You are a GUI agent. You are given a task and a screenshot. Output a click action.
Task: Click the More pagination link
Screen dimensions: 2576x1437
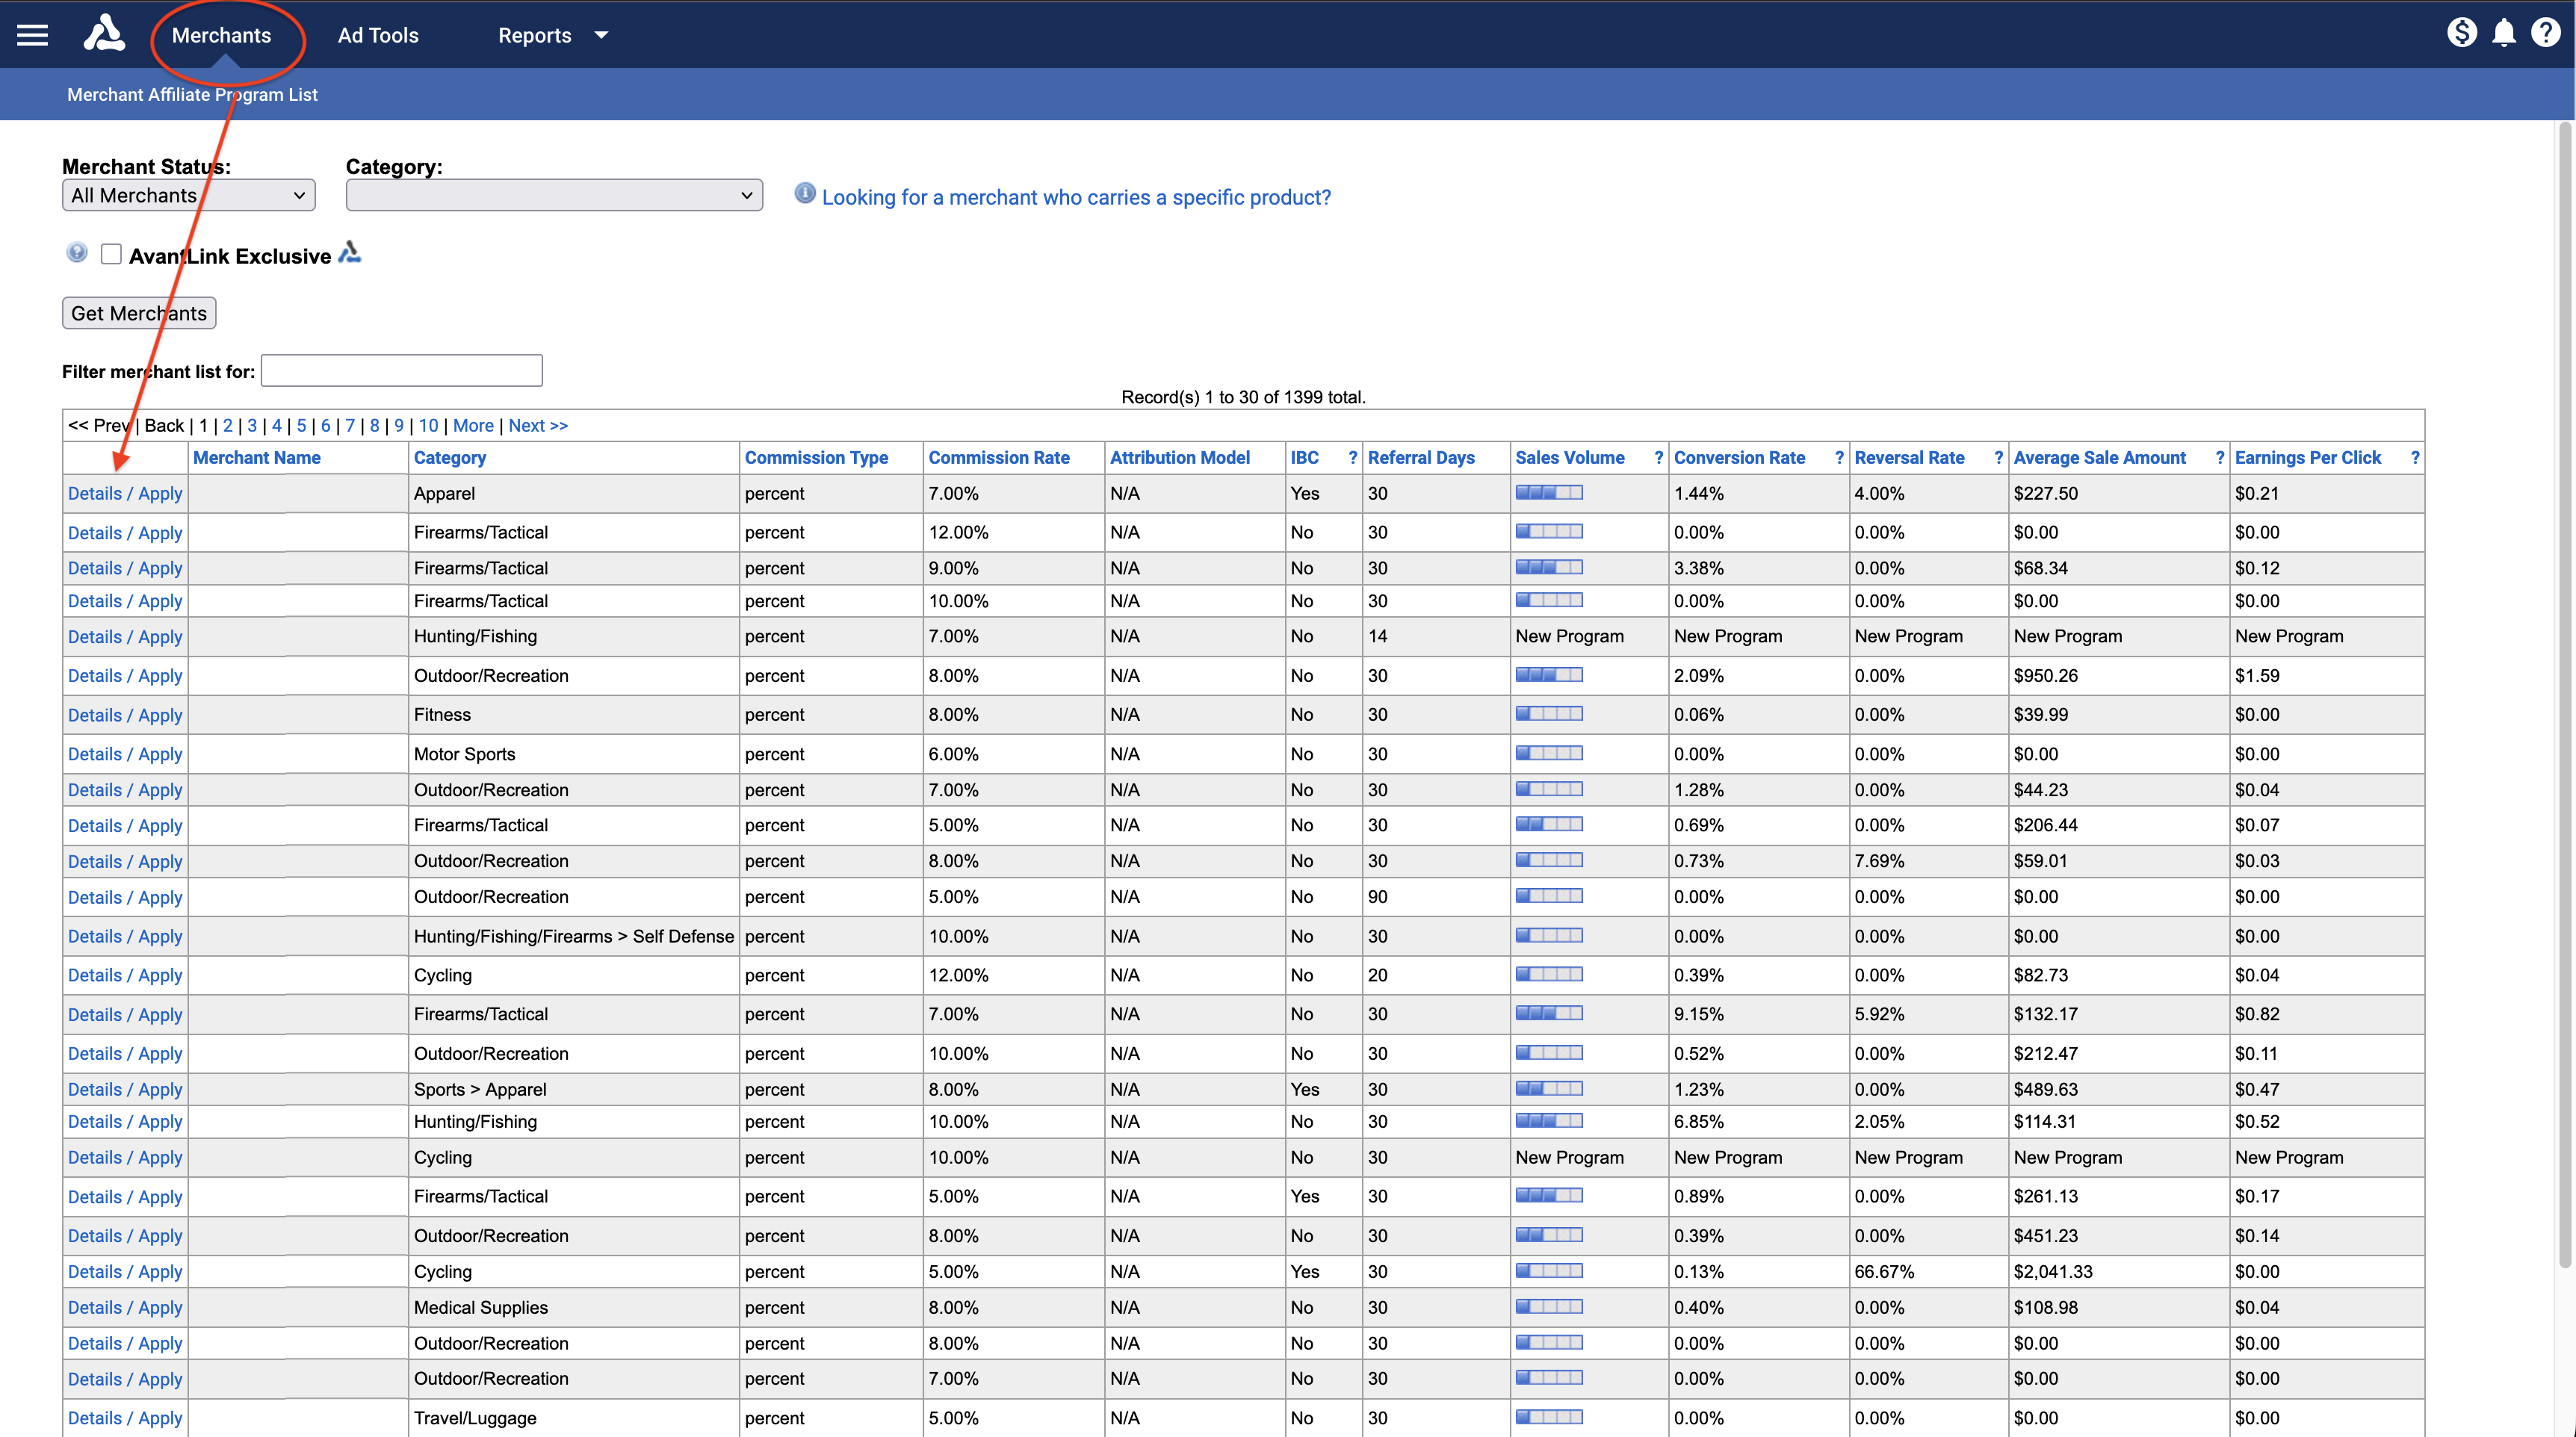tap(473, 426)
